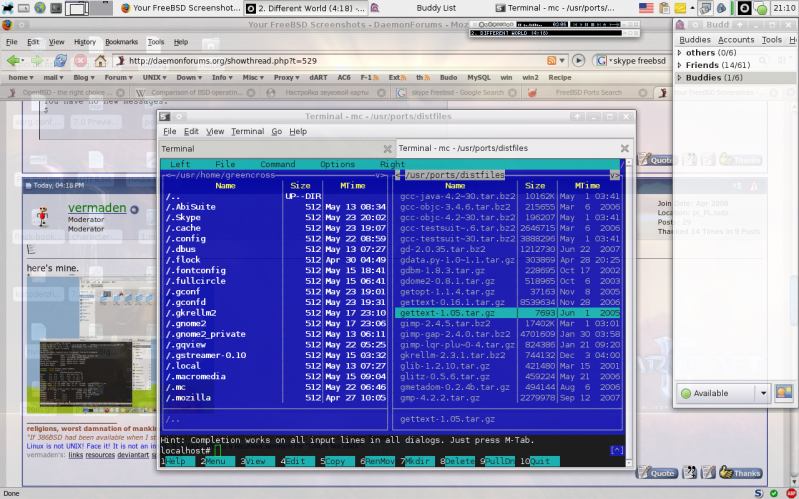Image resolution: width=799 pixels, height=499 pixels.
Task: Click the Quote button at bottom right
Action: [x=661, y=473]
